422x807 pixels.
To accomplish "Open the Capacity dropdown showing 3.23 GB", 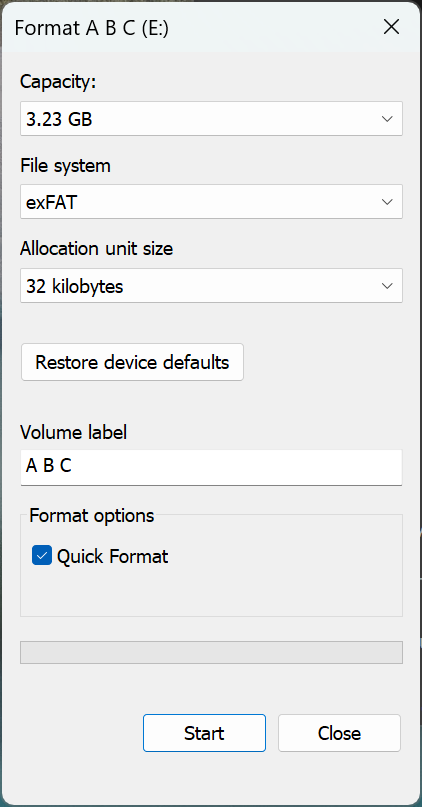I will click(x=211, y=119).
